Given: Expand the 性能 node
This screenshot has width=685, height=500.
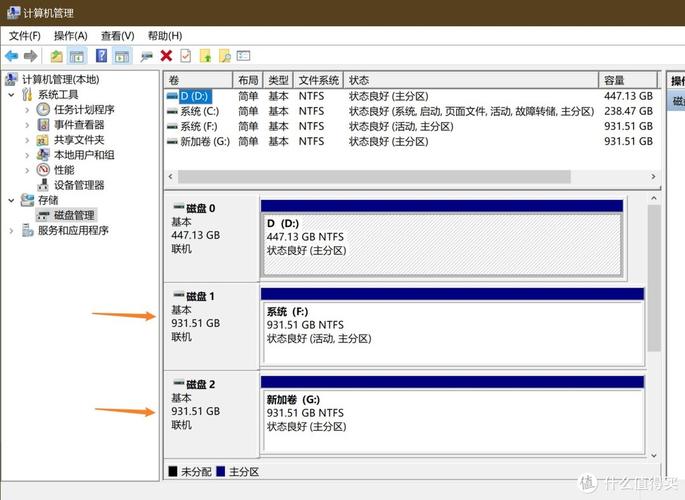Looking at the screenshot, I should 27,170.
